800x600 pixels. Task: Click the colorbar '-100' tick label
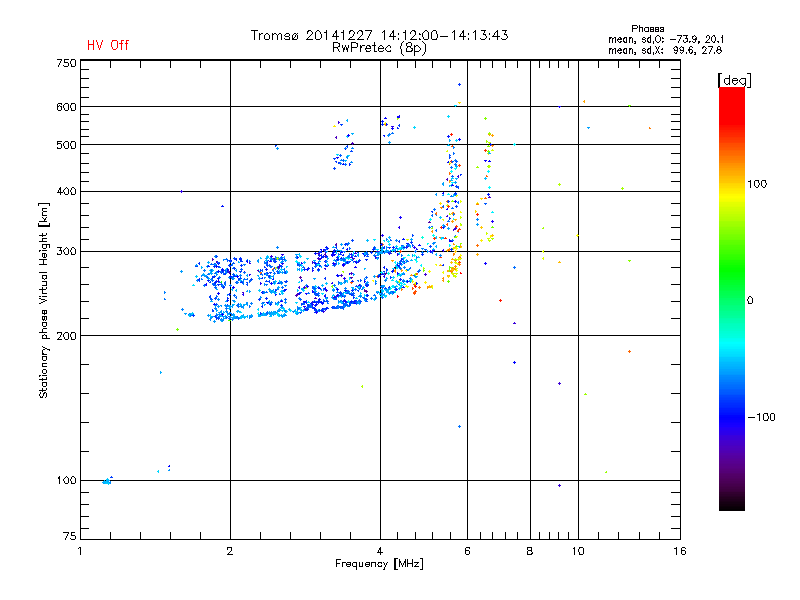point(761,417)
